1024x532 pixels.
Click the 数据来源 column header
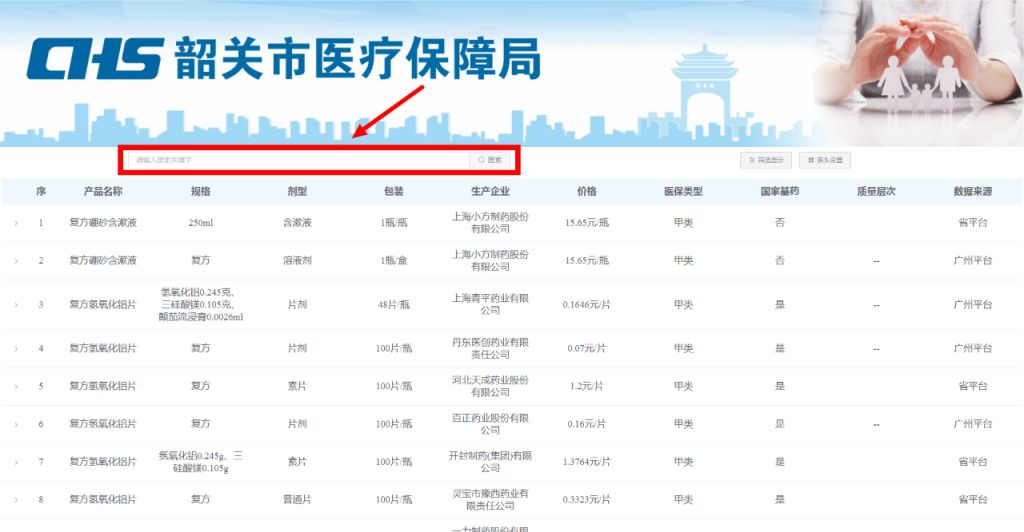973,191
